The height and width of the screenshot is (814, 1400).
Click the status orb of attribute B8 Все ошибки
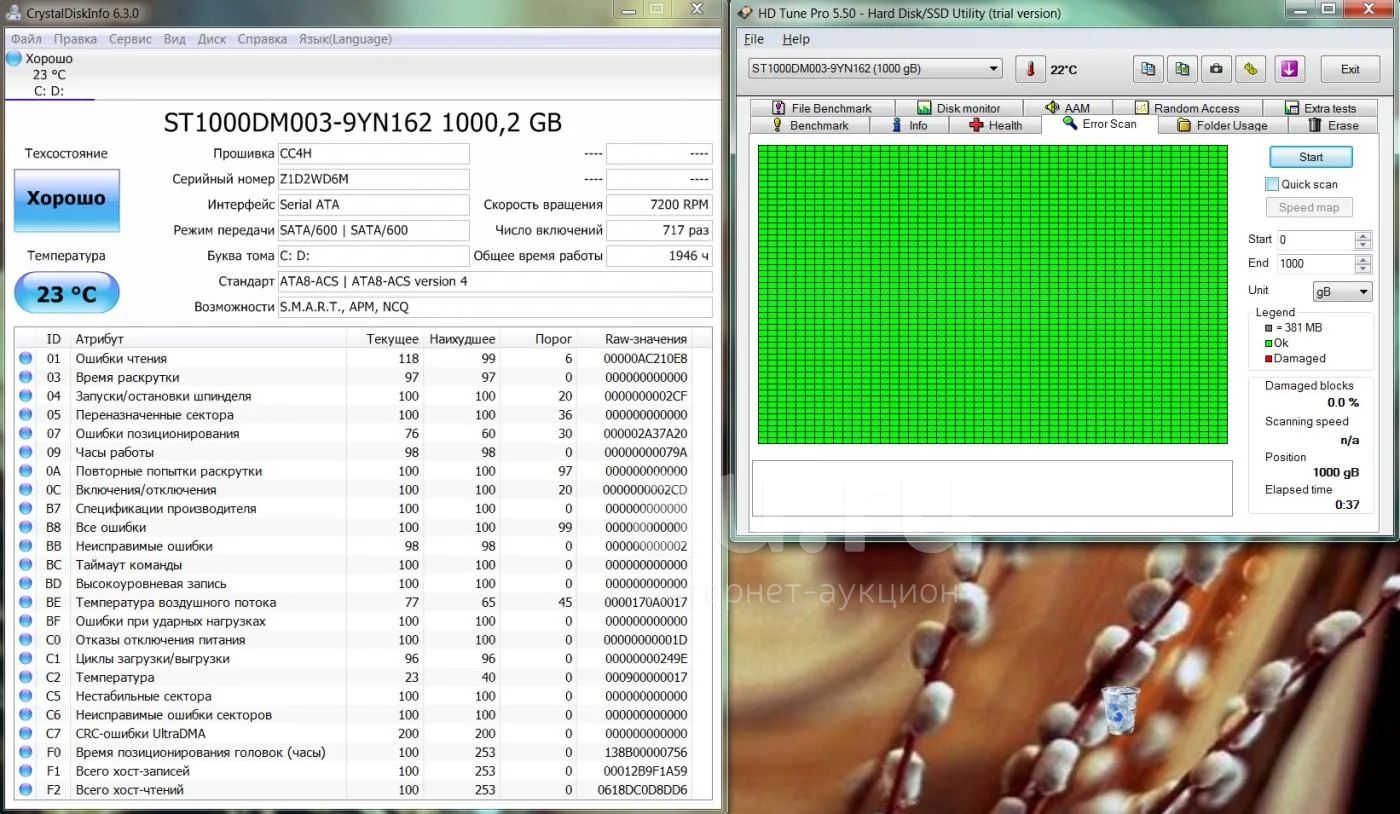click(x=26, y=527)
